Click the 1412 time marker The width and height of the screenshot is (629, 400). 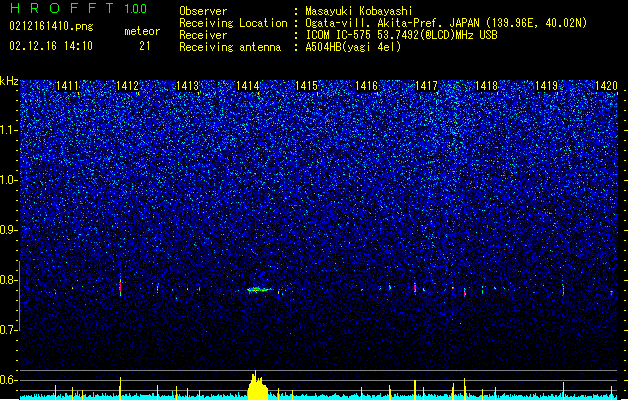coord(127,86)
